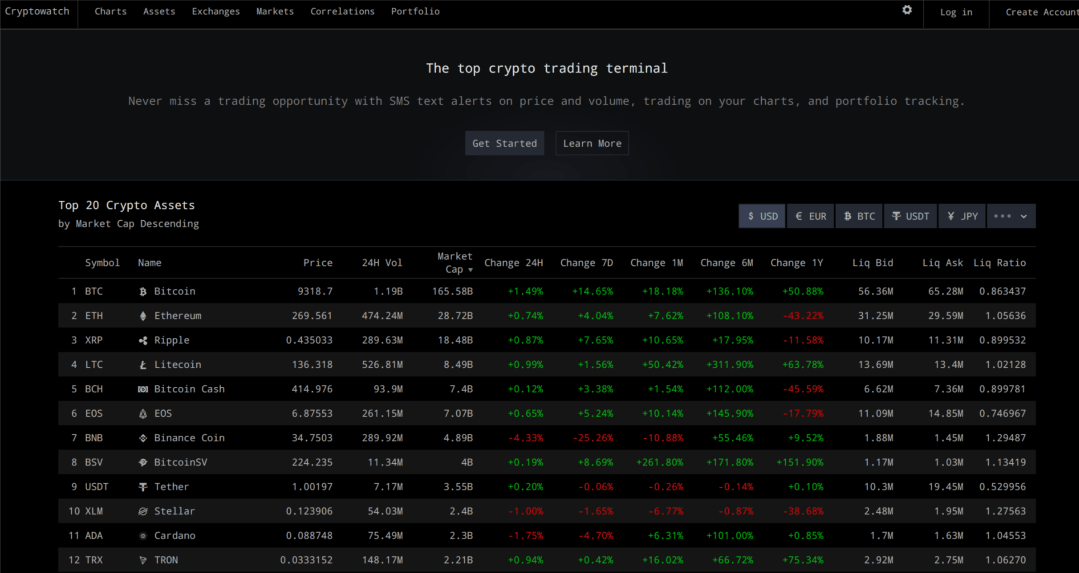This screenshot has width=1079, height=573.
Task: Go to Cryptowatch home logo
Action: click(37, 12)
